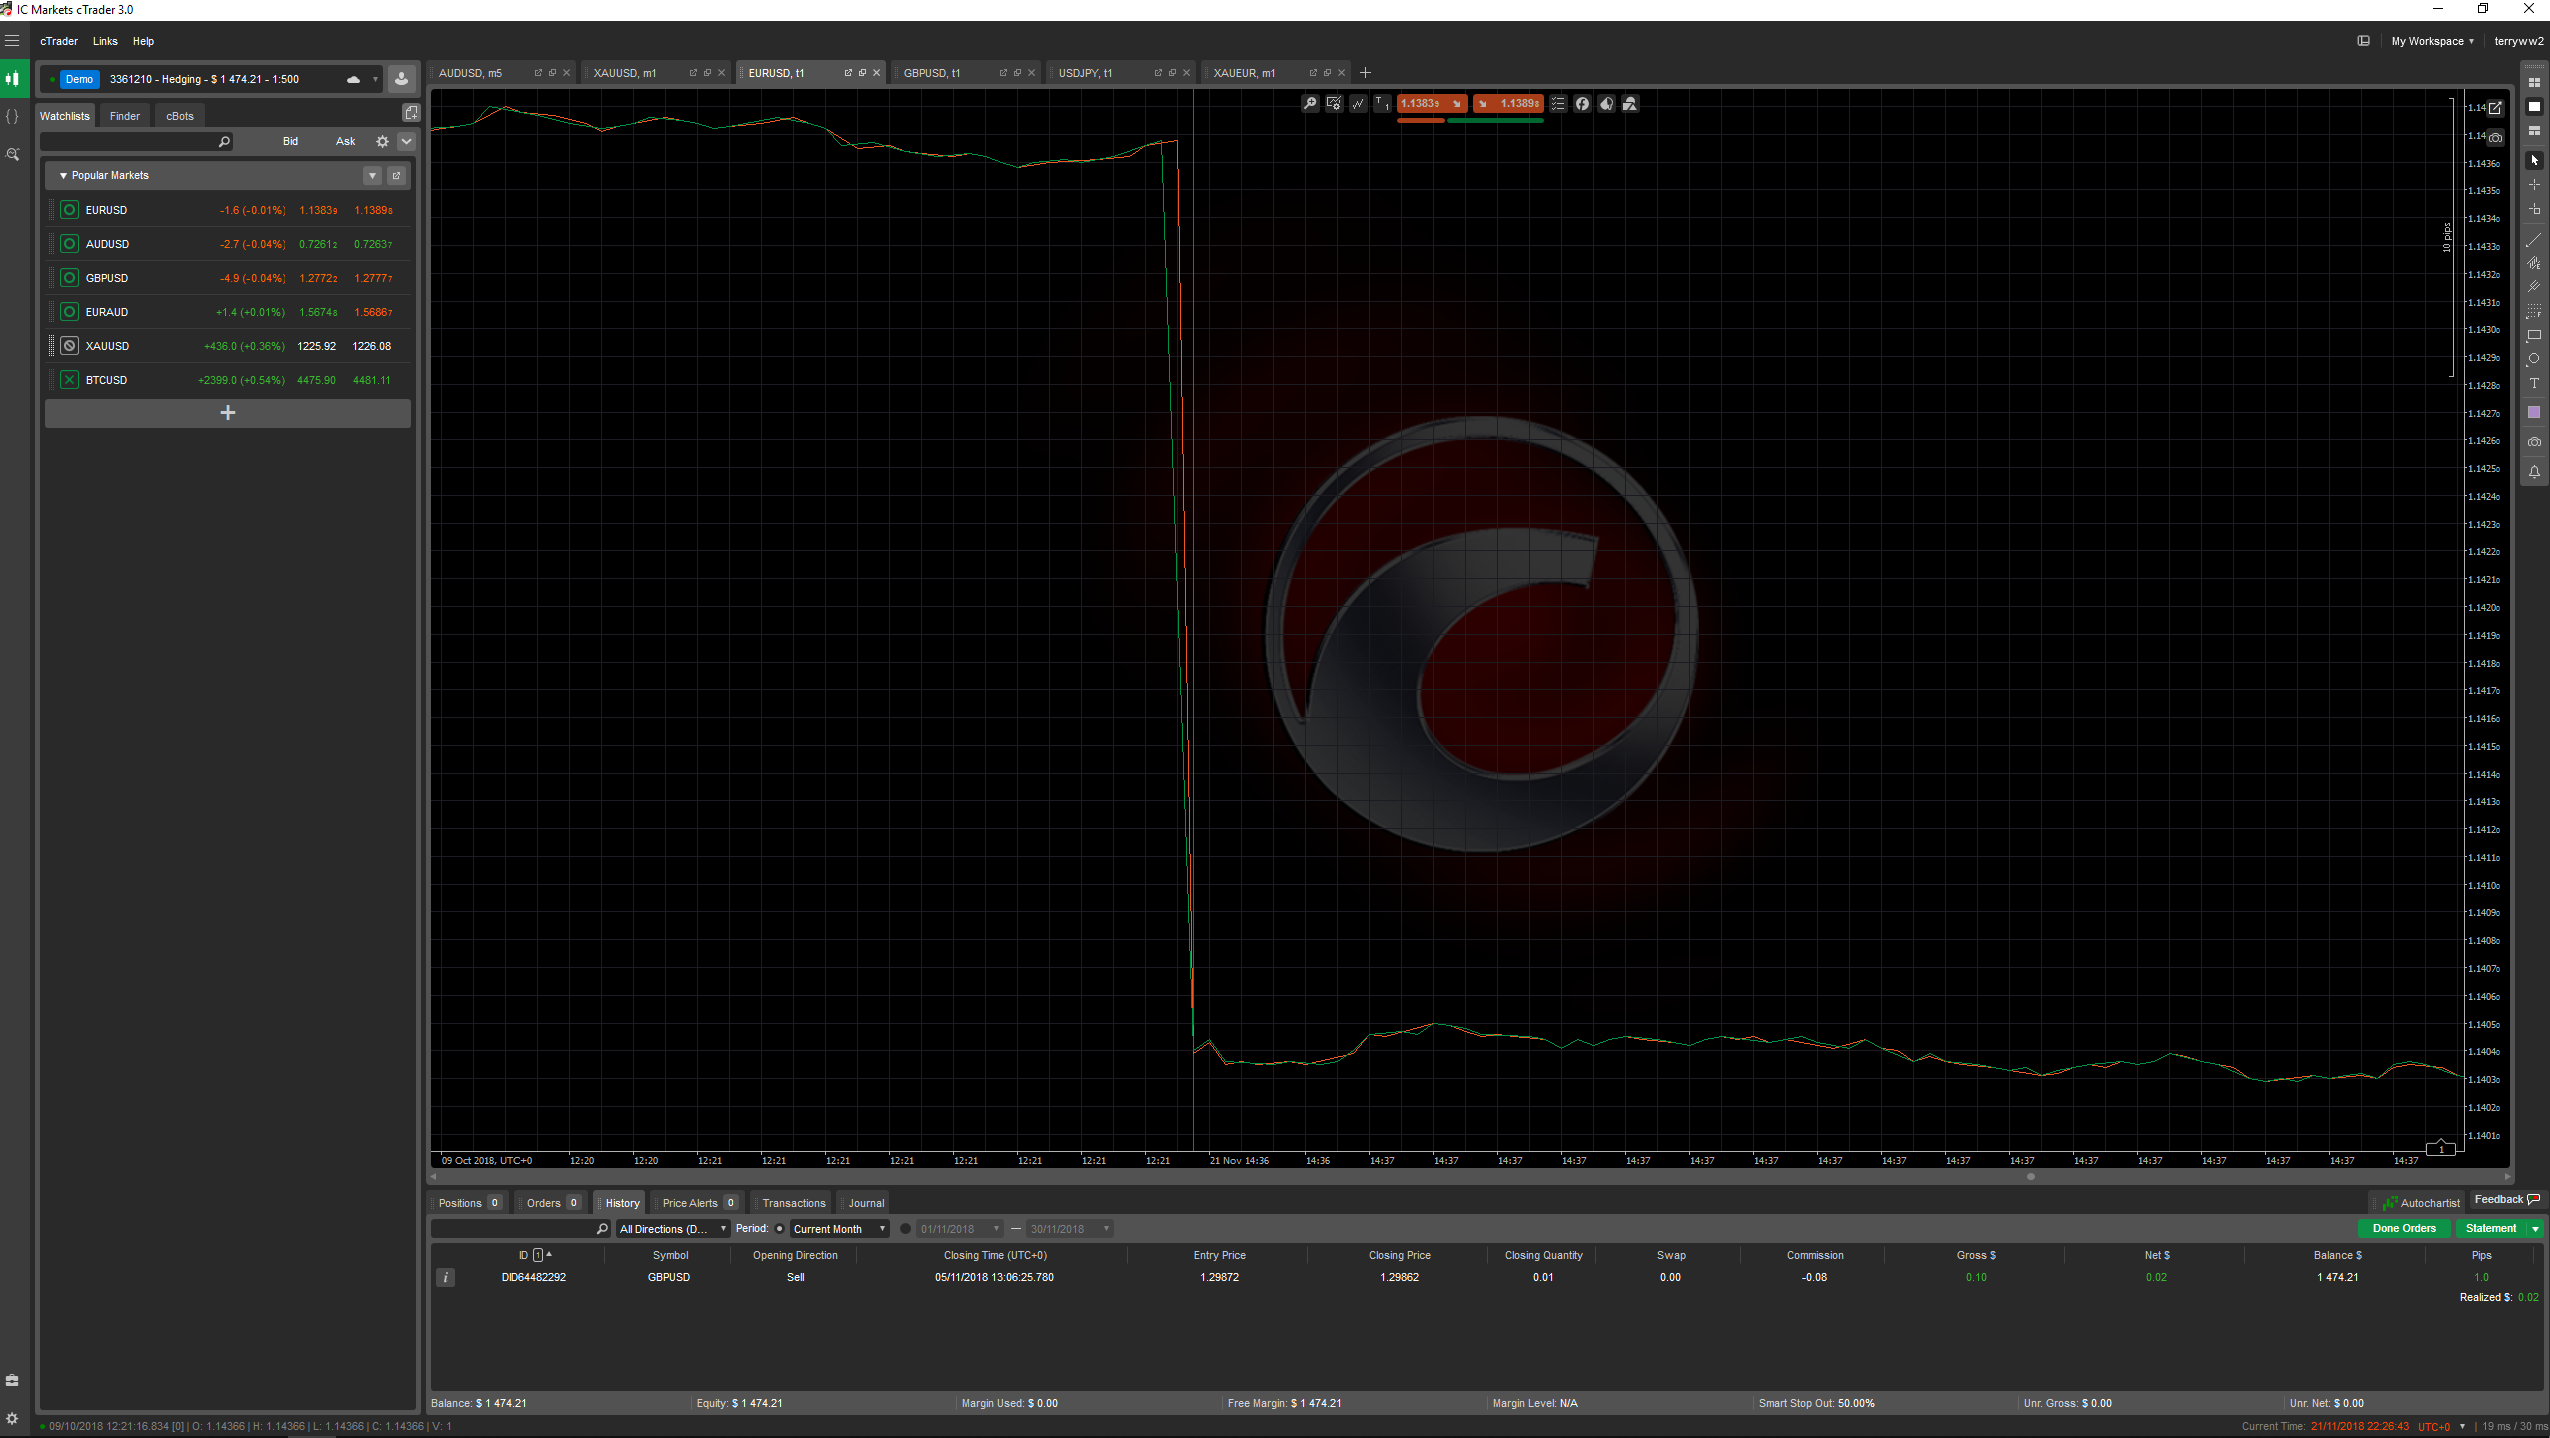Select the Fibonacci retracement tool
Viewport: 2550px width, 1438px height.
click(x=2534, y=312)
